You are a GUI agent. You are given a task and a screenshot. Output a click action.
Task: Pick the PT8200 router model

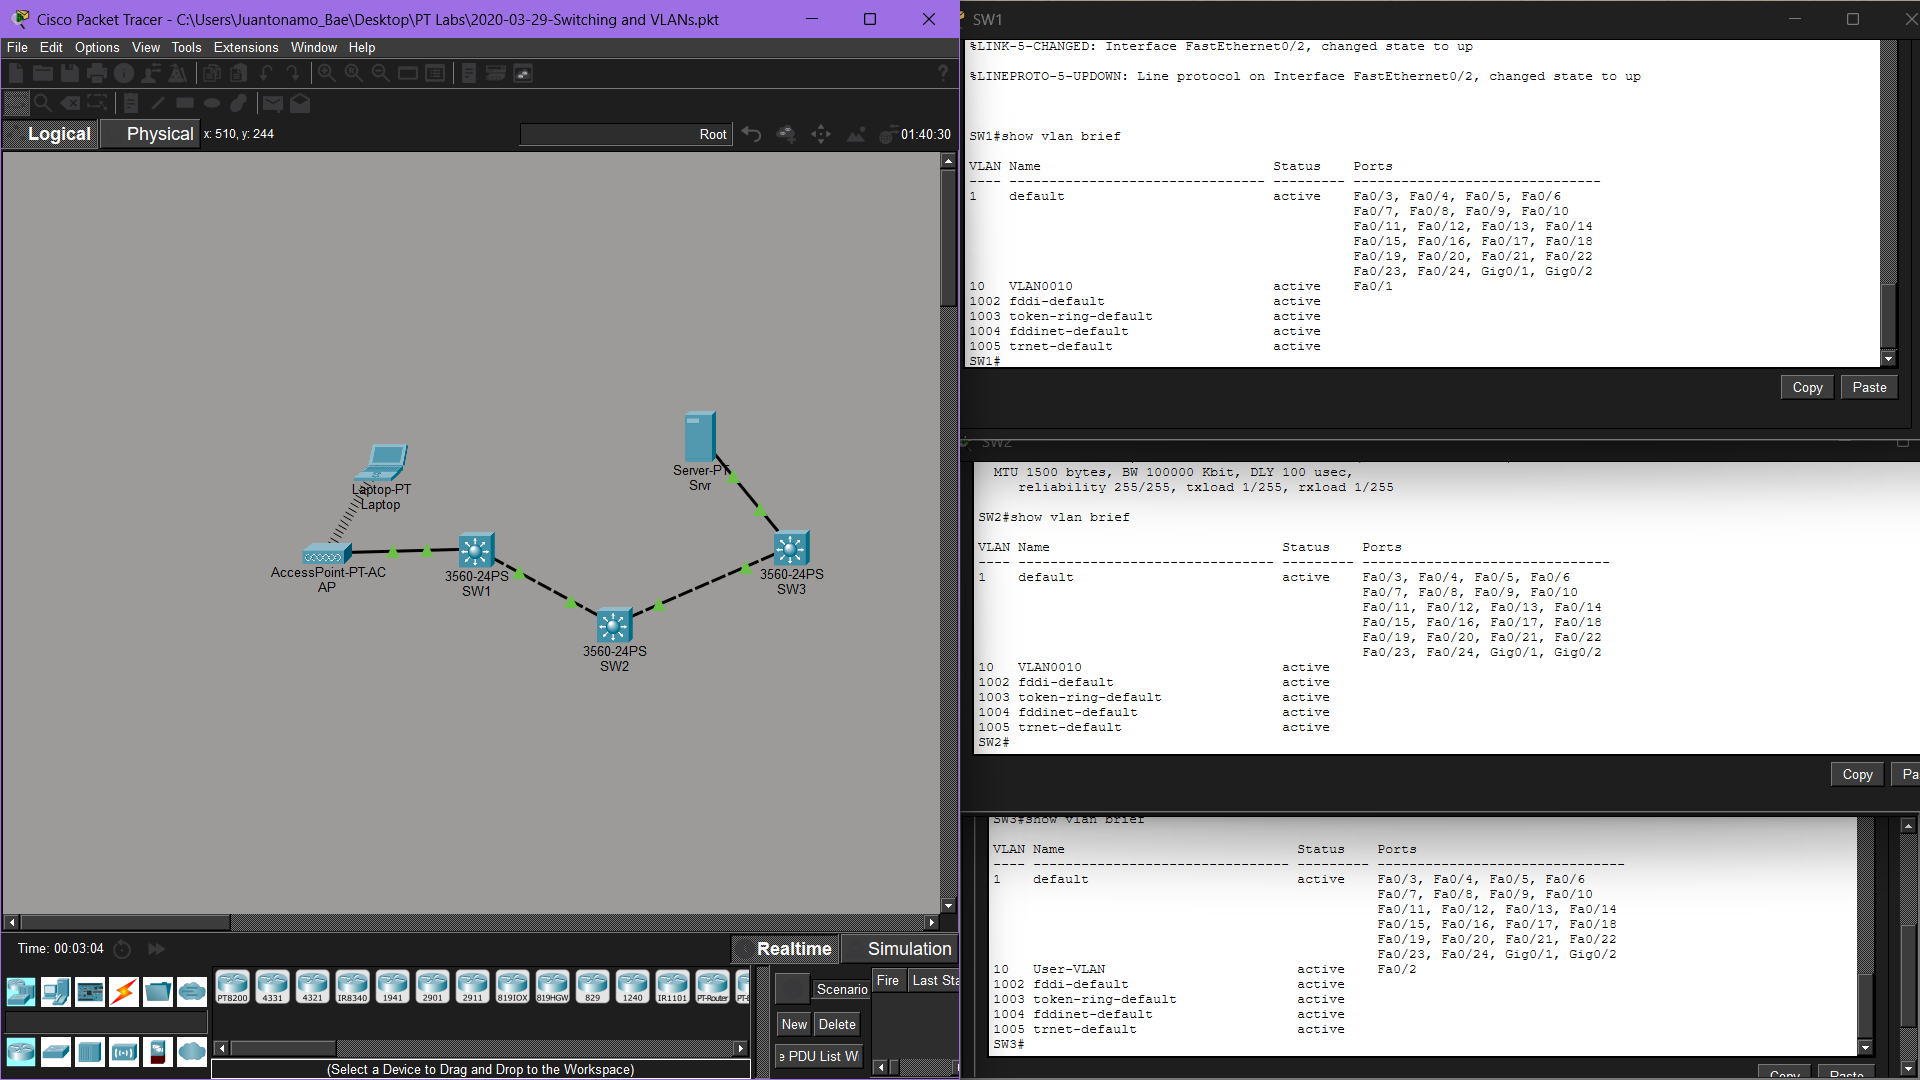tap(232, 986)
